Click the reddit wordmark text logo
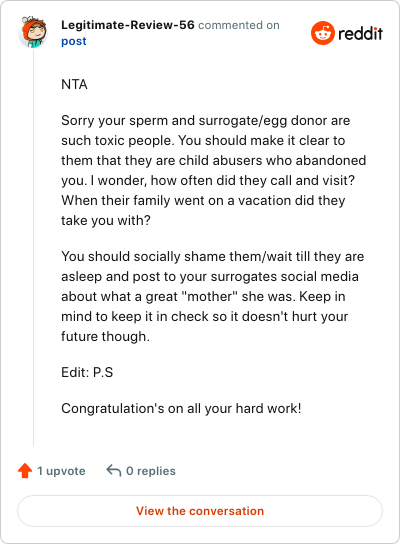400x544 pixels. (360, 34)
